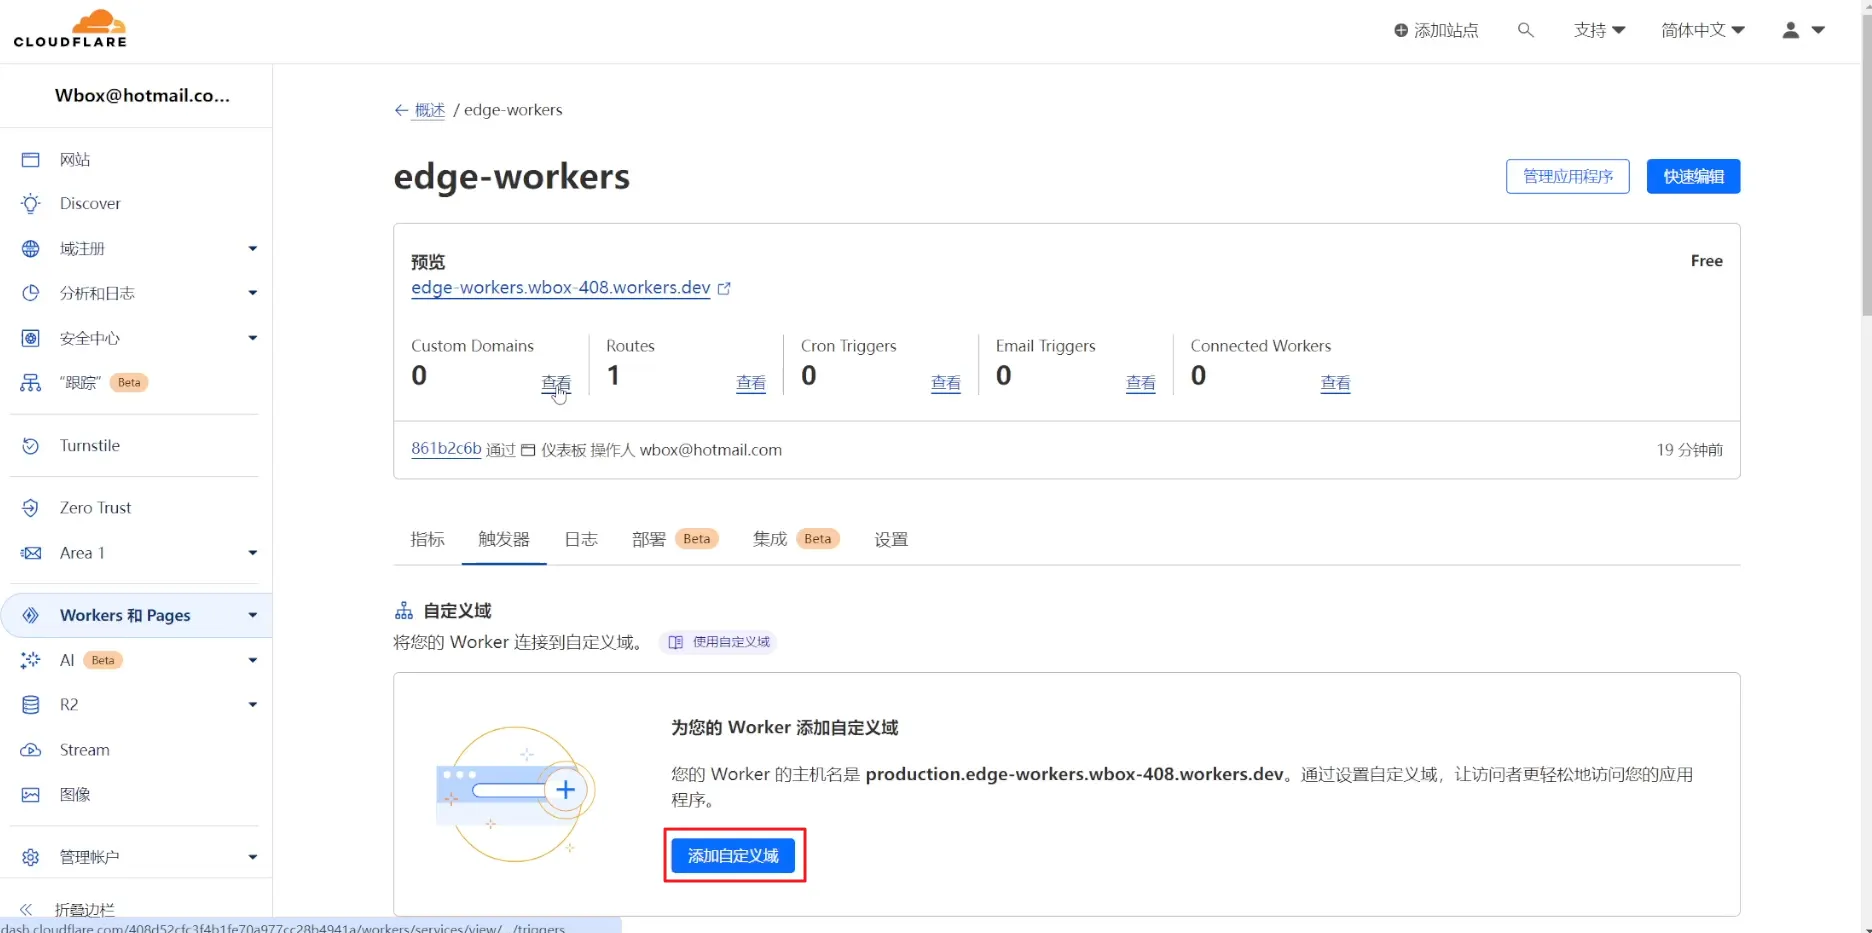Expand the 管理帐户 submenu arrow
The height and width of the screenshot is (933, 1872).
pyautogui.click(x=253, y=857)
